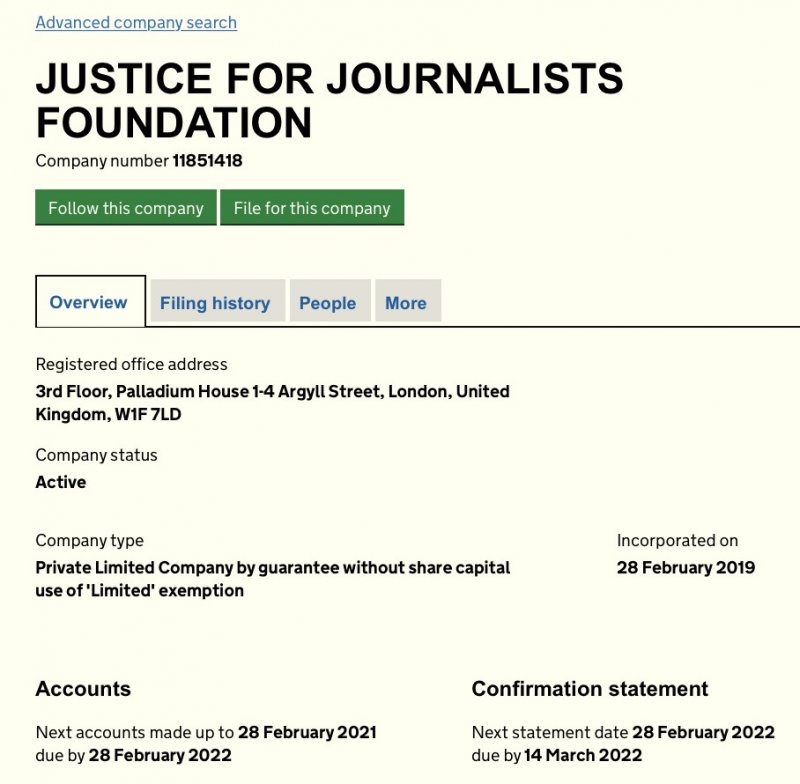800x784 pixels.
Task: Click the Company status label
Action: tap(96, 455)
